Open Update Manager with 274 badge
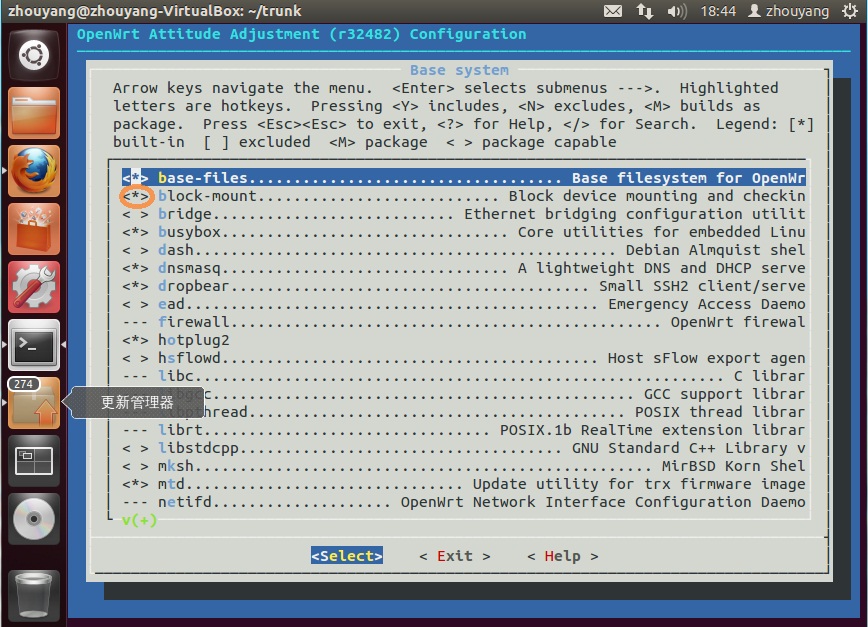The width and height of the screenshot is (868, 627). [34, 403]
